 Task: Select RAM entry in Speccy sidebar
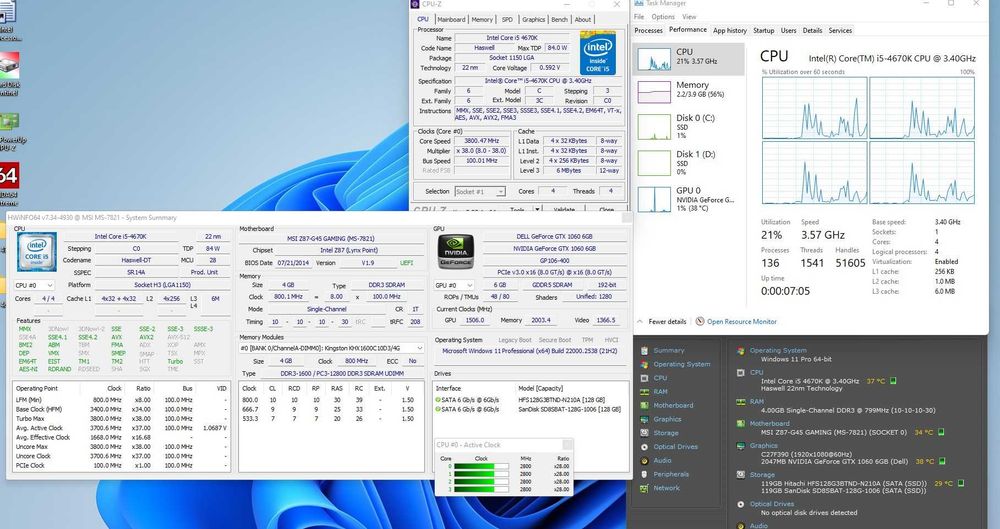click(x=660, y=392)
